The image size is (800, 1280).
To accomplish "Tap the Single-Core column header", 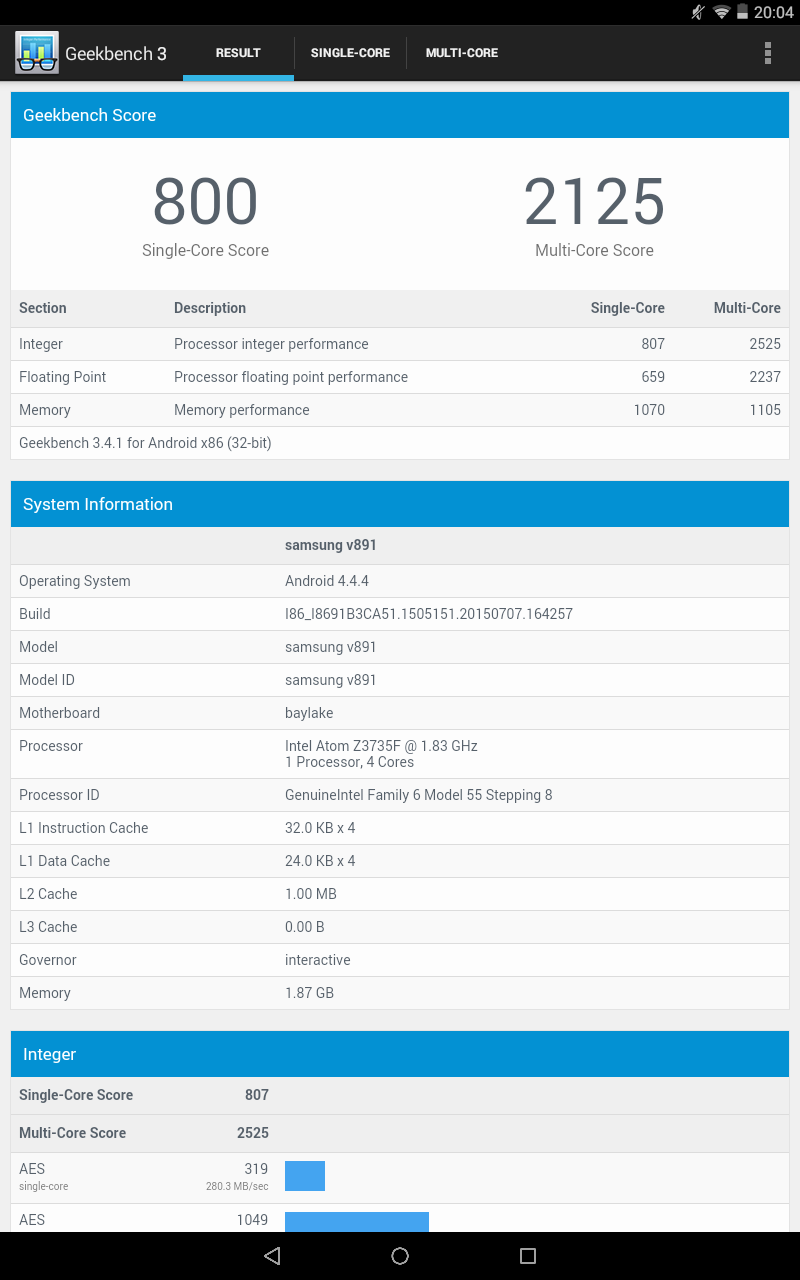I will 628,308.
